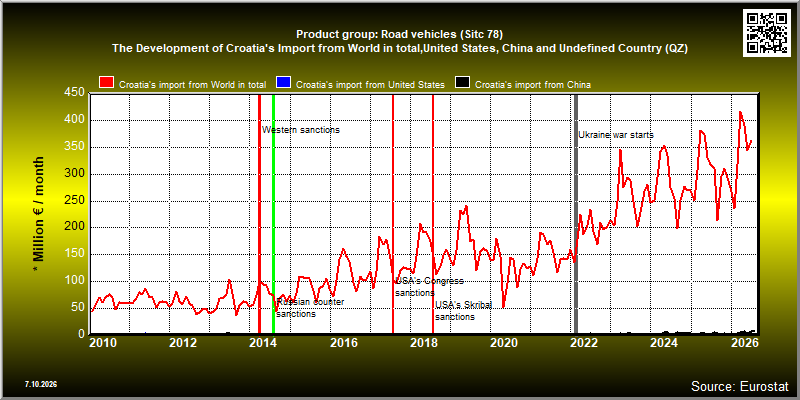This screenshot has width=800, height=400.
Task: Click the "Western sanctions" annotation
Action: click(301, 130)
